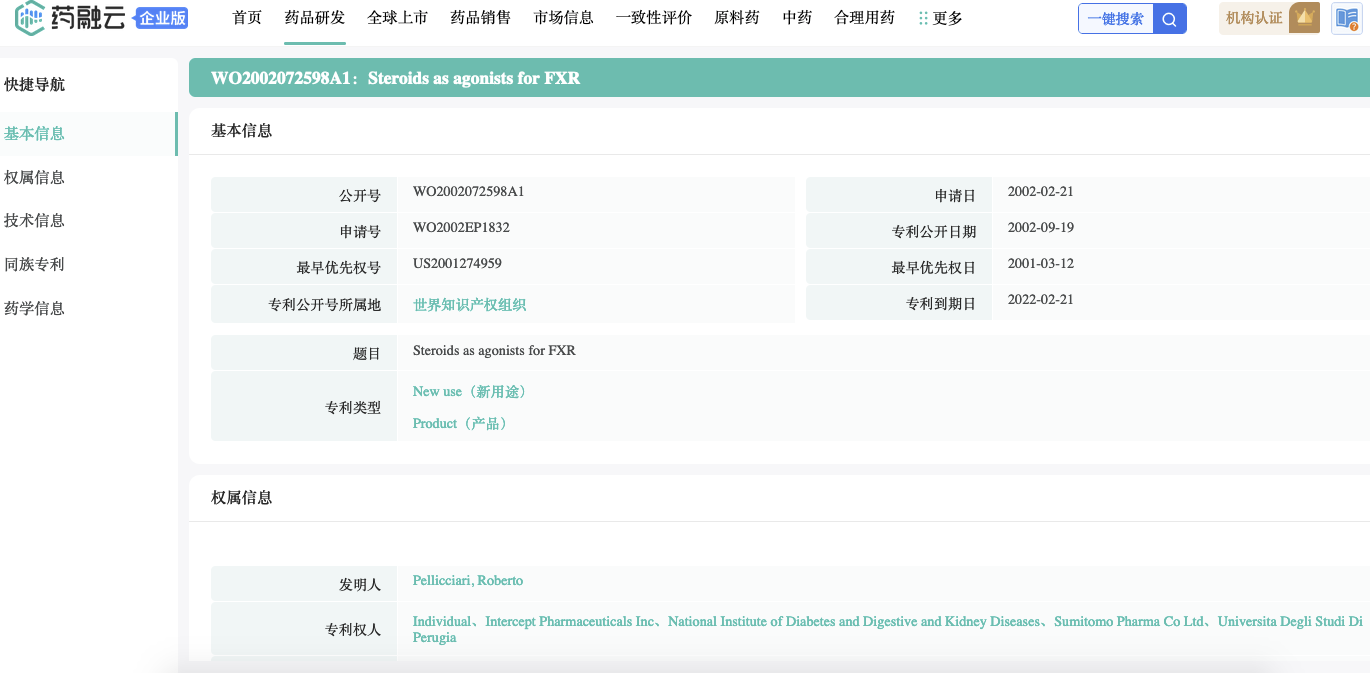Viewport: 1370px width, 673px height.
Task: Open the 中药 menu
Action: 797,18
